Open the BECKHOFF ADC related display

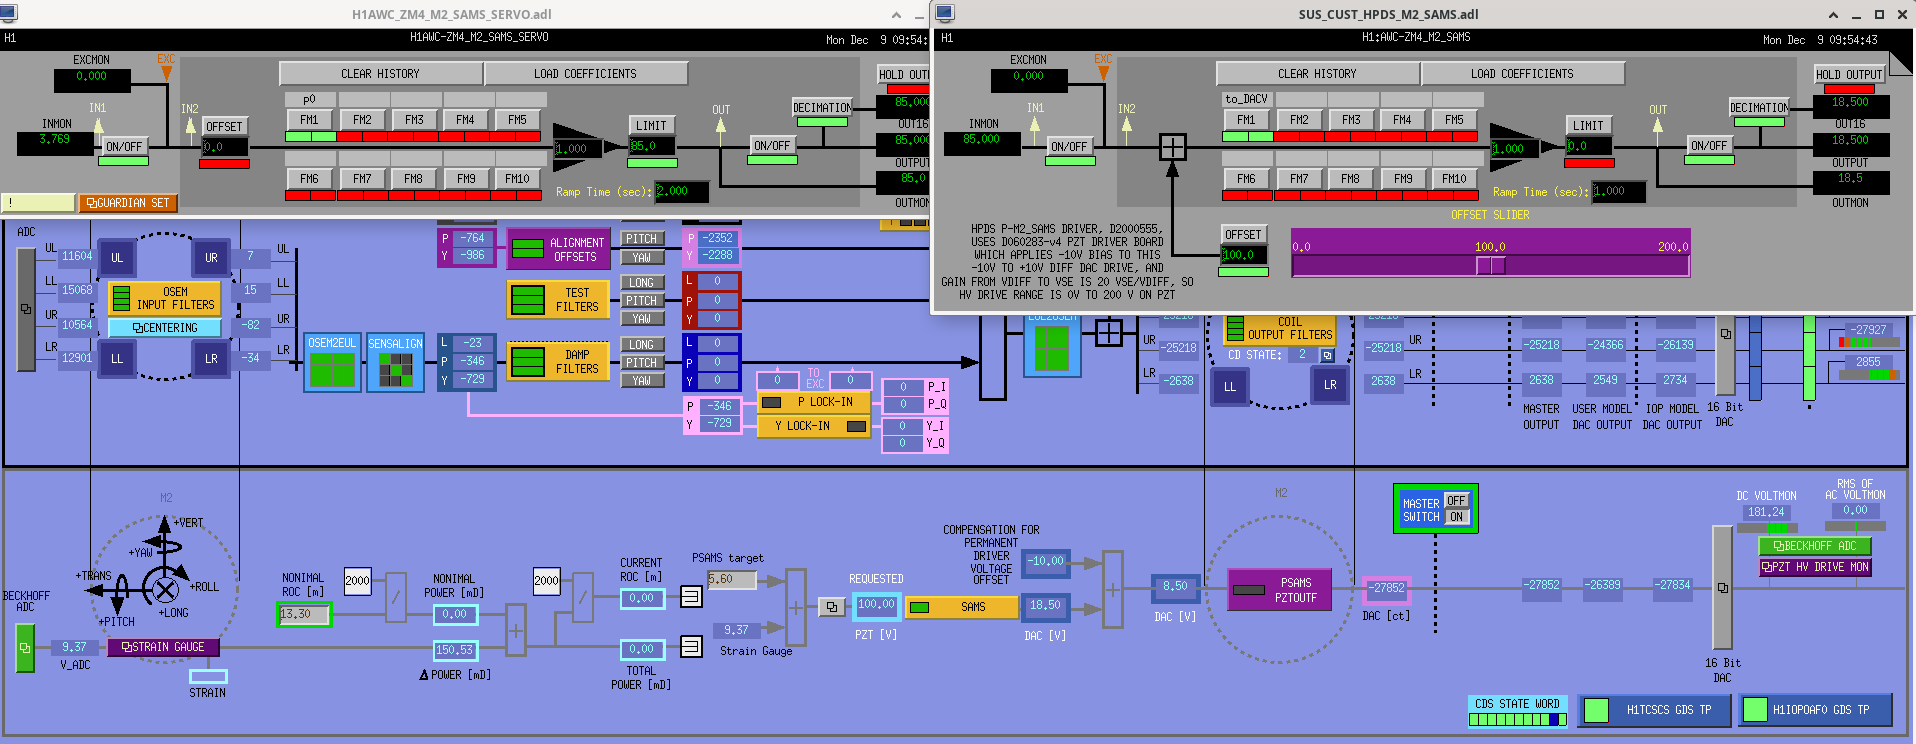[x=1814, y=546]
